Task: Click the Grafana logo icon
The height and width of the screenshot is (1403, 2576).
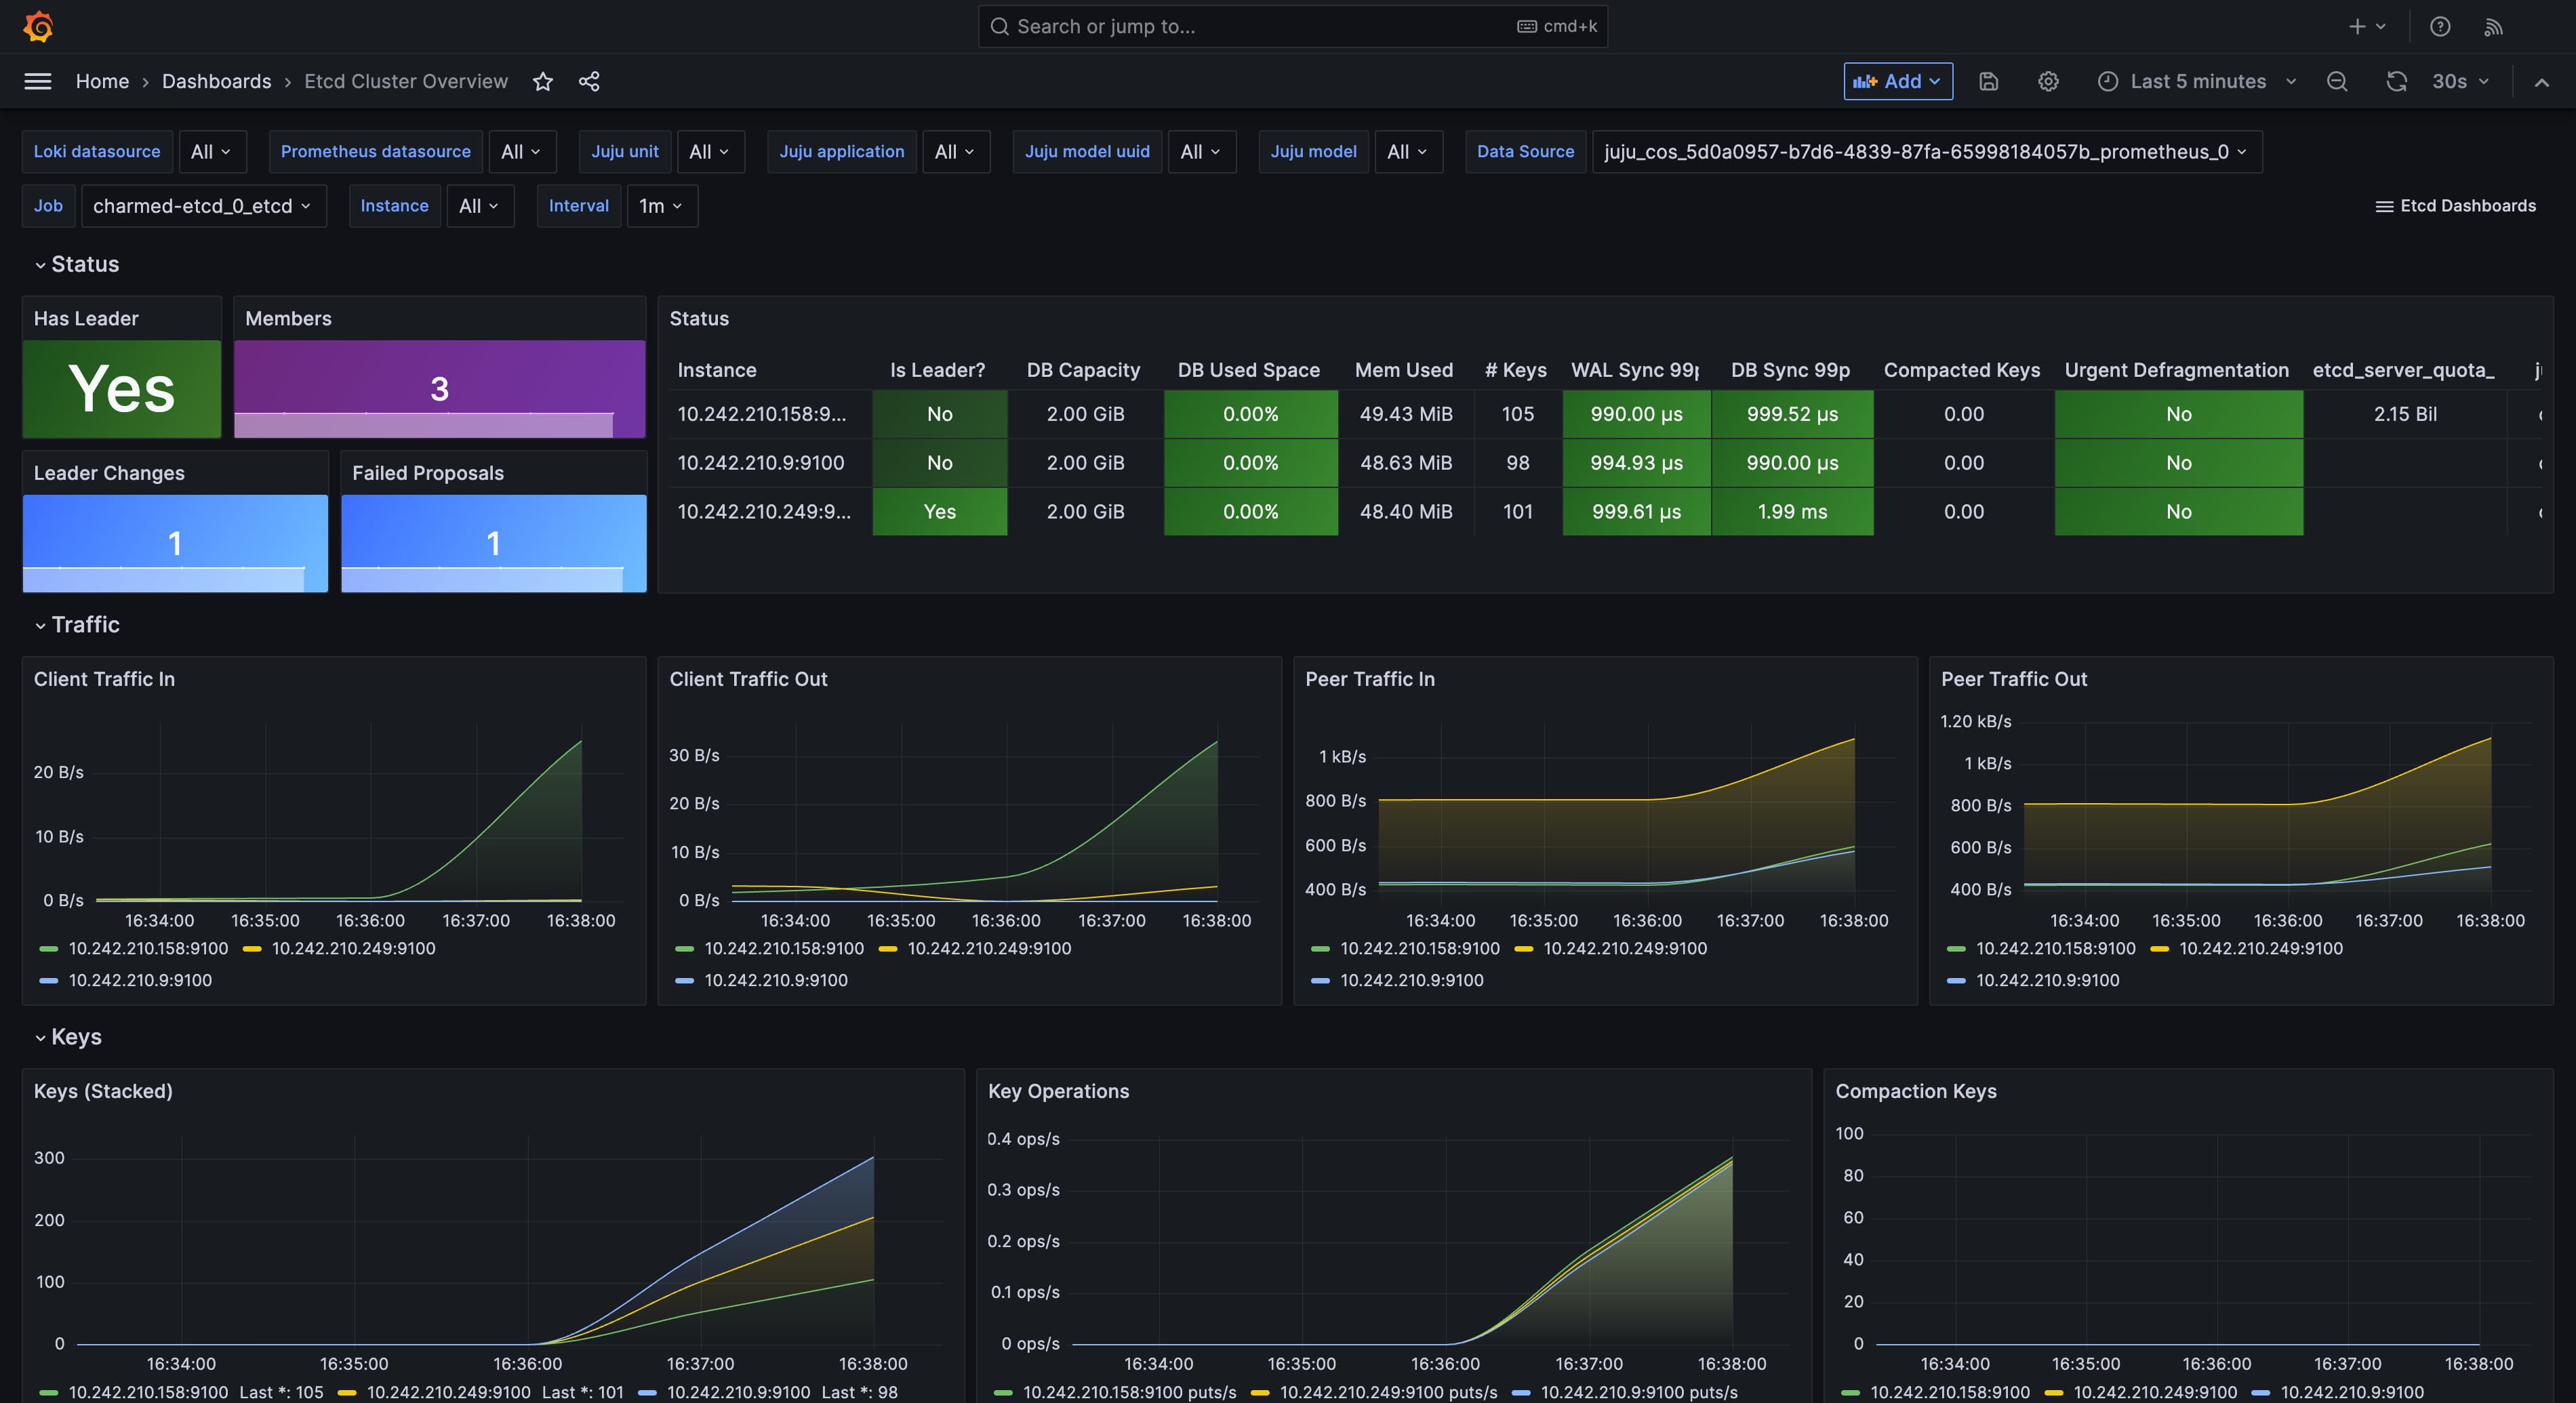Action: pos(38,26)
